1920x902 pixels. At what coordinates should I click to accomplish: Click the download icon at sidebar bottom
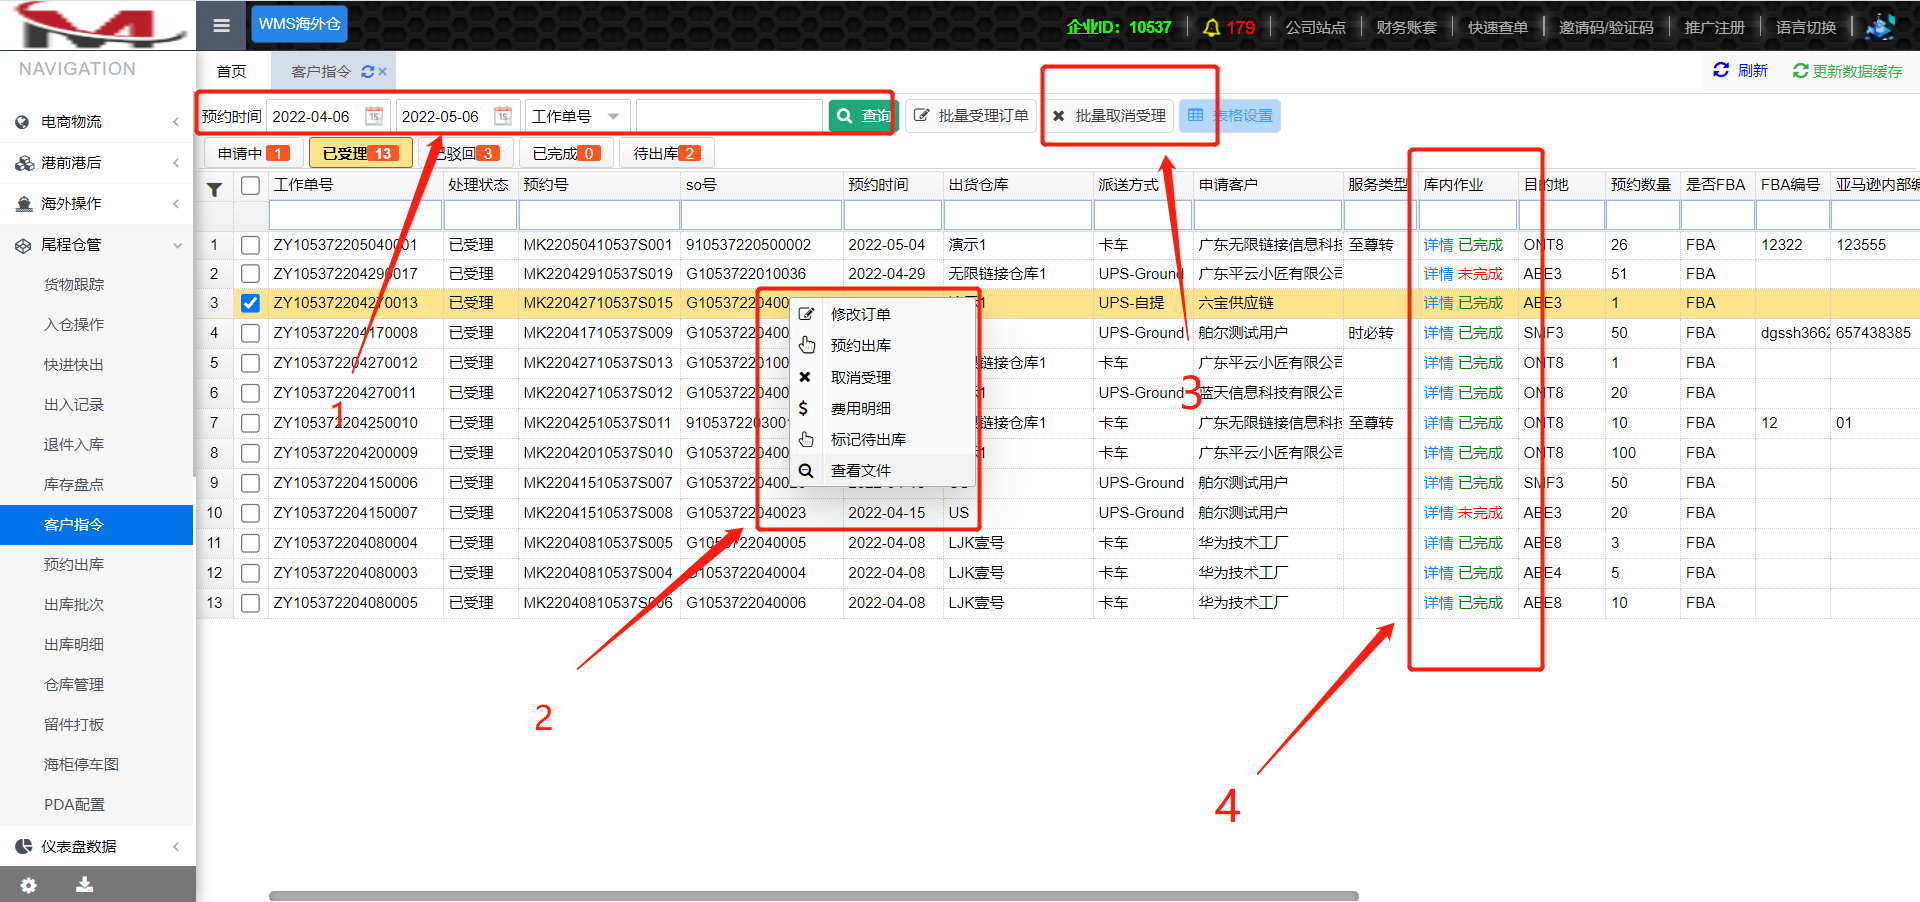(x=85, y=884)
